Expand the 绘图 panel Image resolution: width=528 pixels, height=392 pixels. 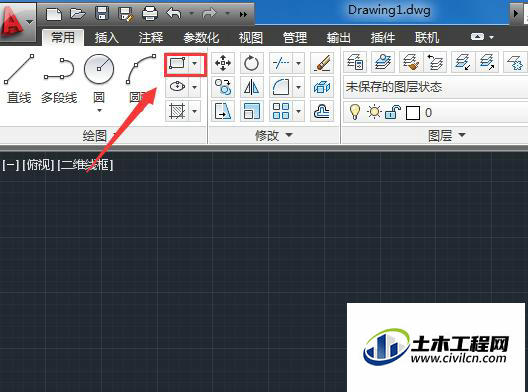pyautogui.click(x=100, y=135)
